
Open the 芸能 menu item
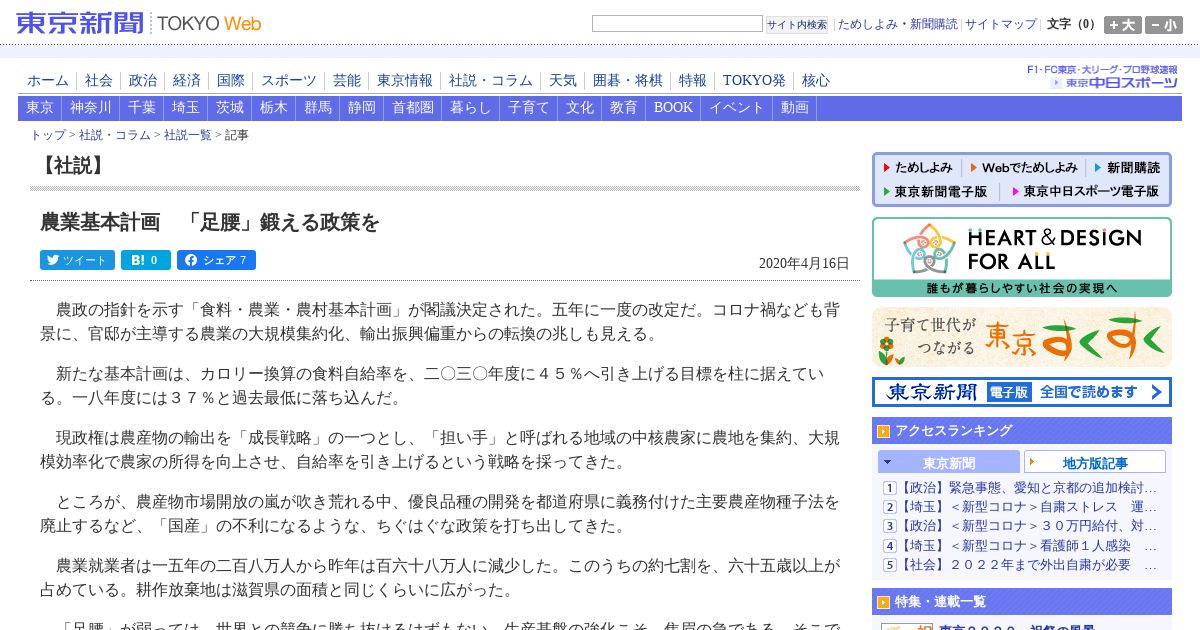pyautogui.click(x=347, y=81)
